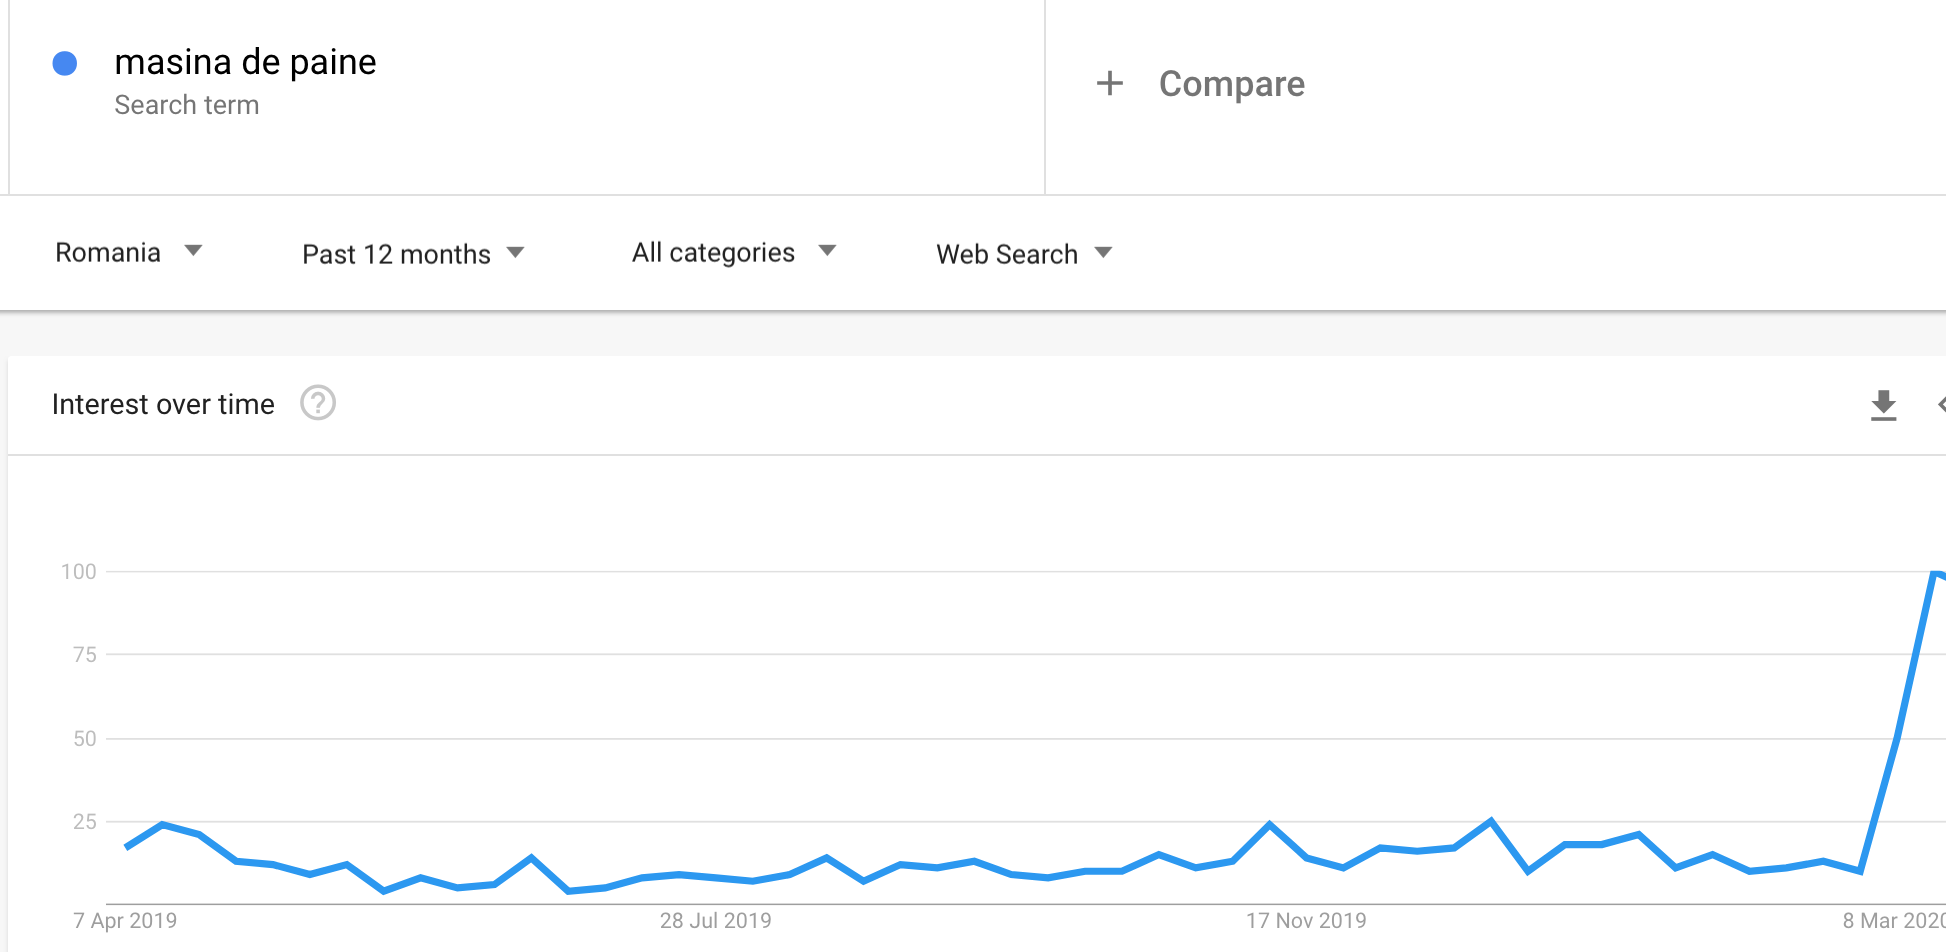
Task: Click the download CSV icon
Action: point(1883,405)
